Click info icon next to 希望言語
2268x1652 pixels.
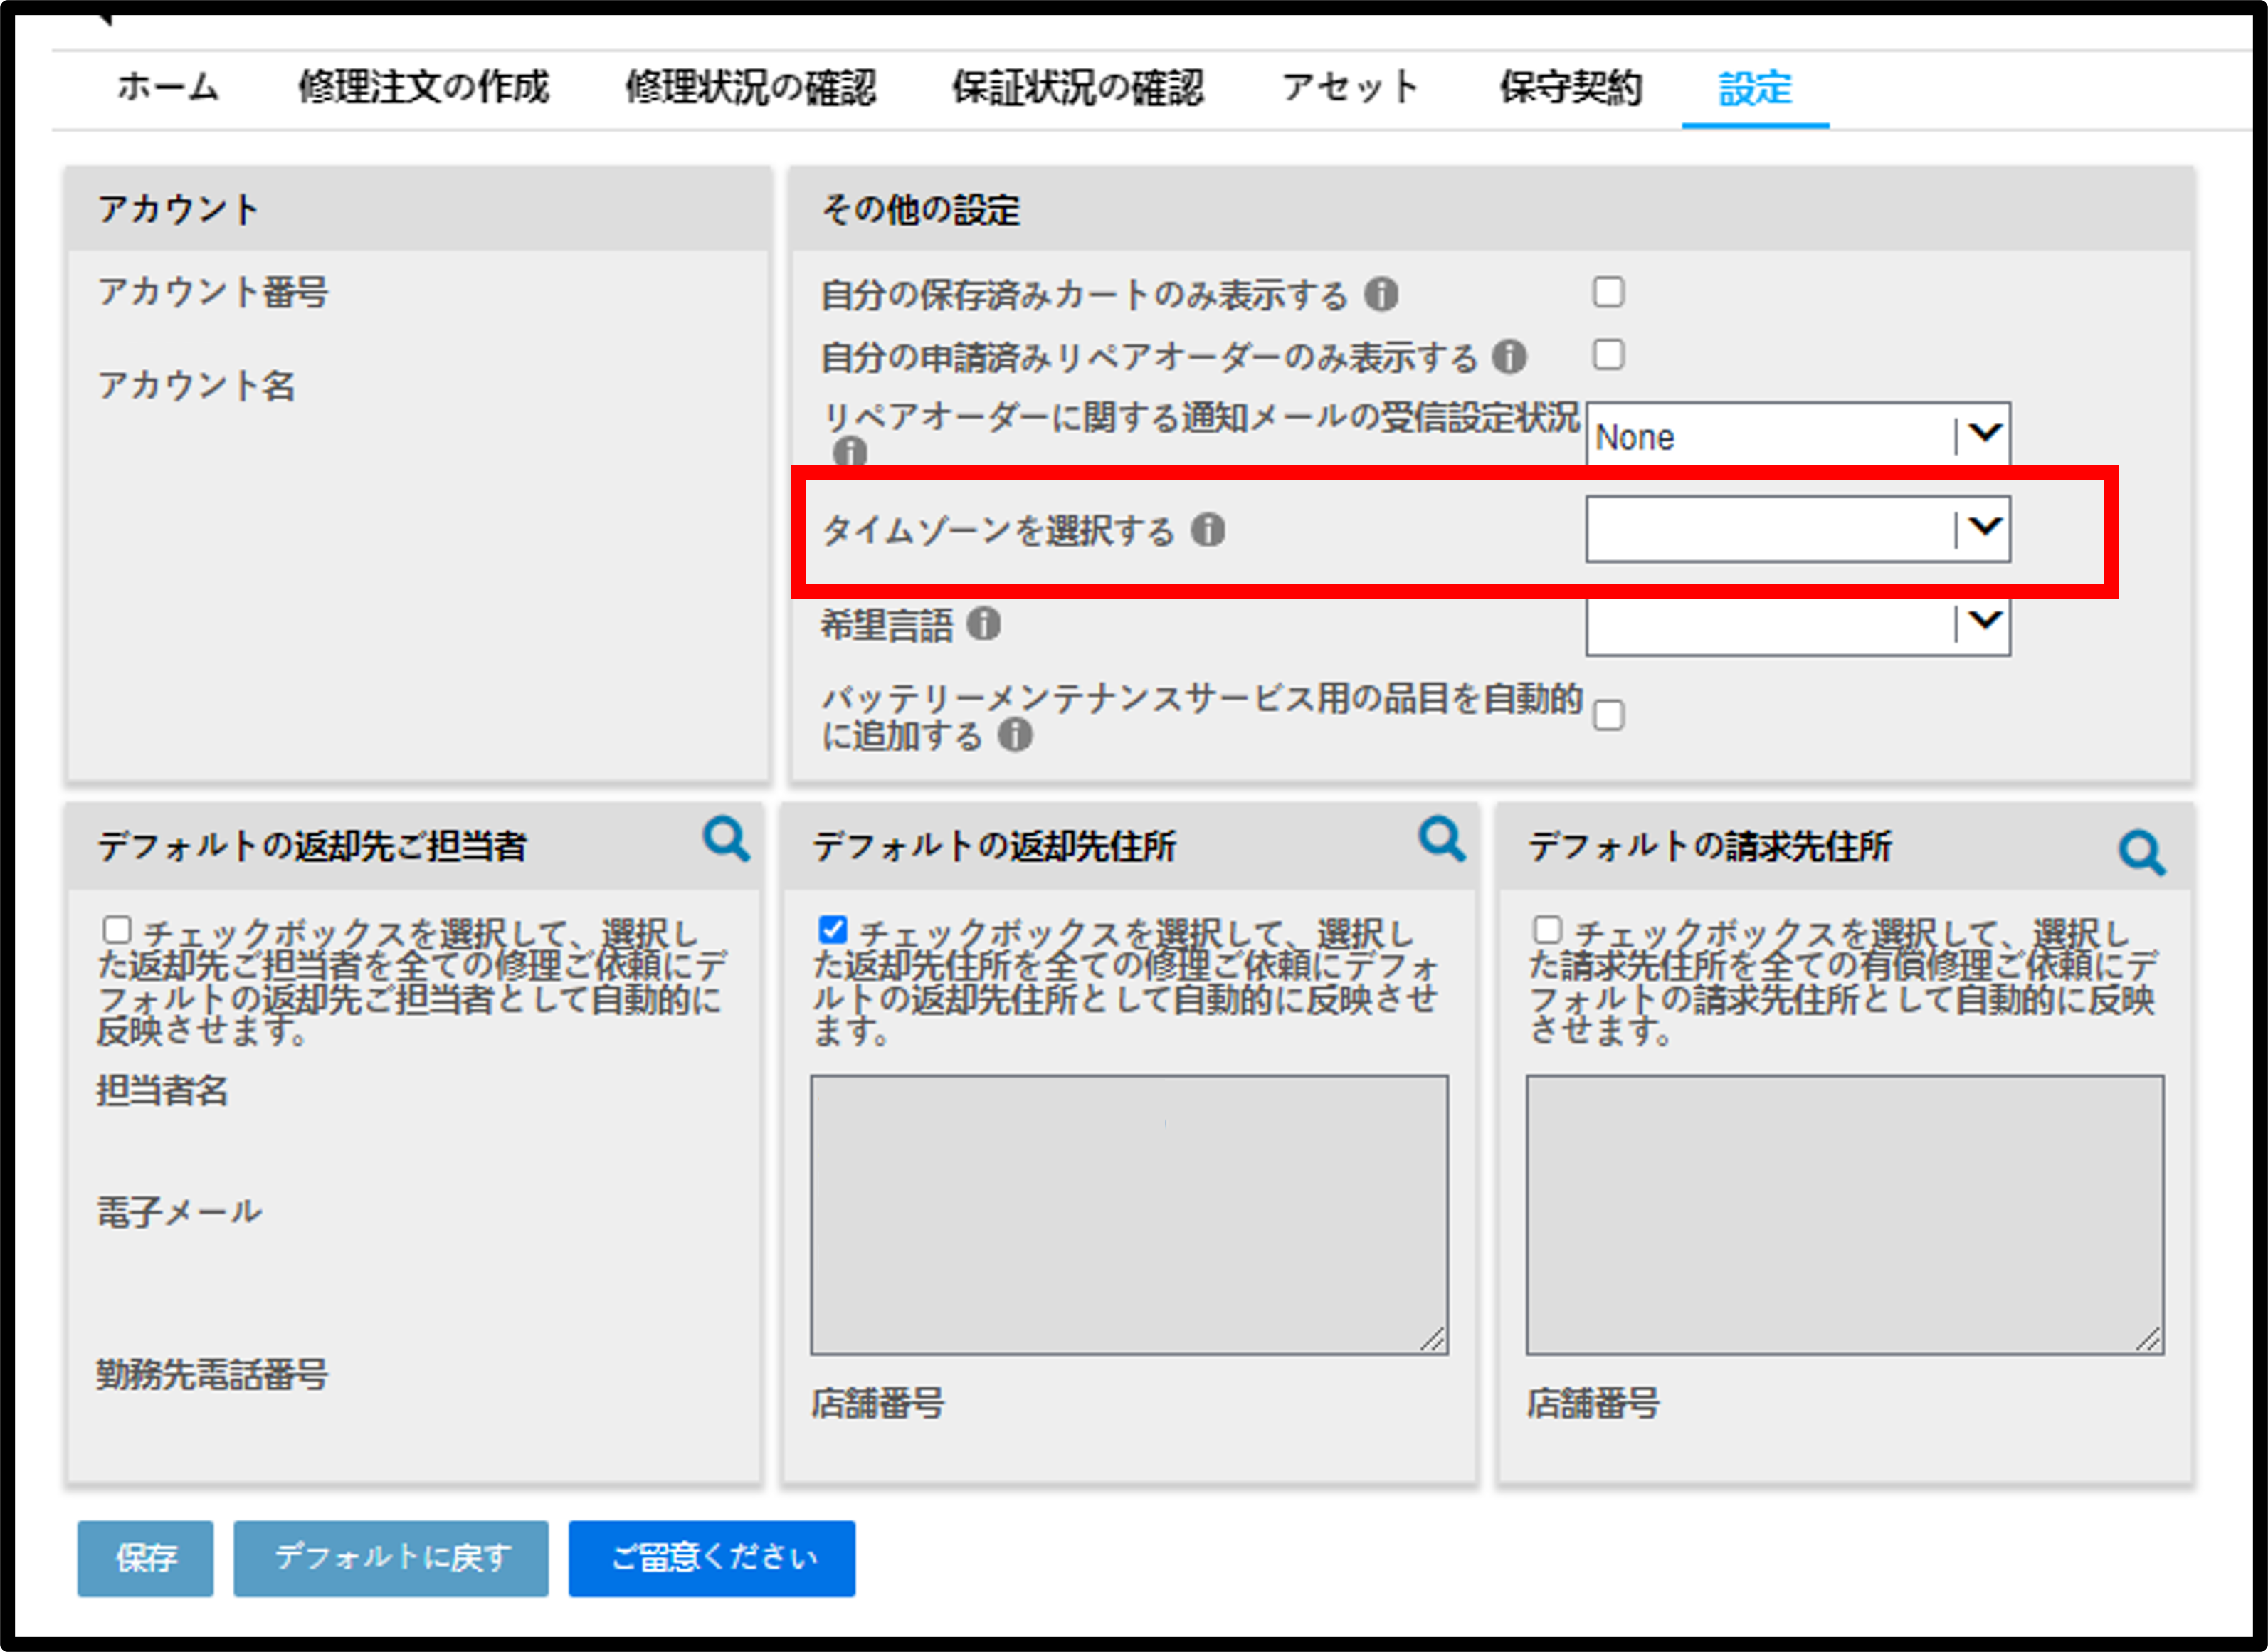[x=984, y=624]
